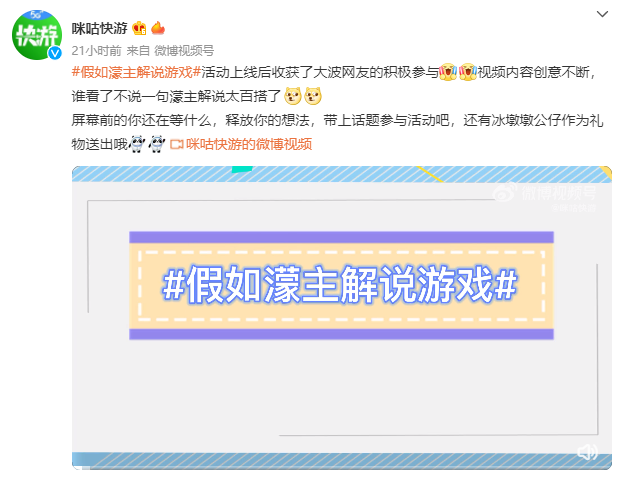628x479 pixels.
Task: Click the gold crown membership badge
Action: click(139, 28)
